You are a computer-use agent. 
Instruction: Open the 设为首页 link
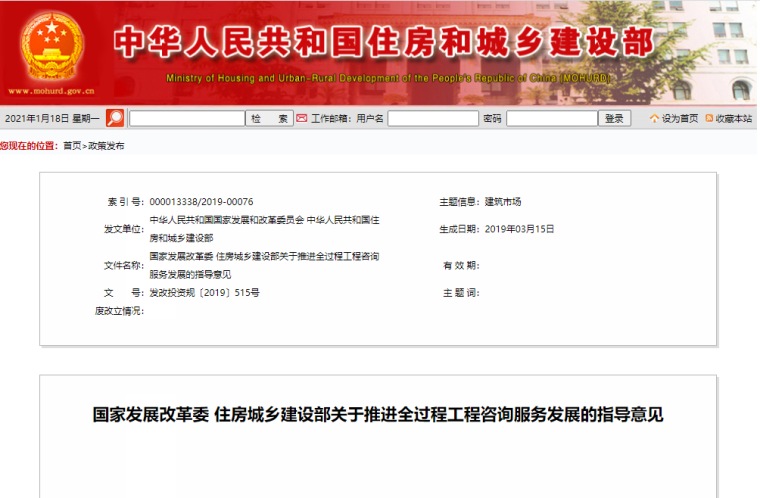coord(680,118)
